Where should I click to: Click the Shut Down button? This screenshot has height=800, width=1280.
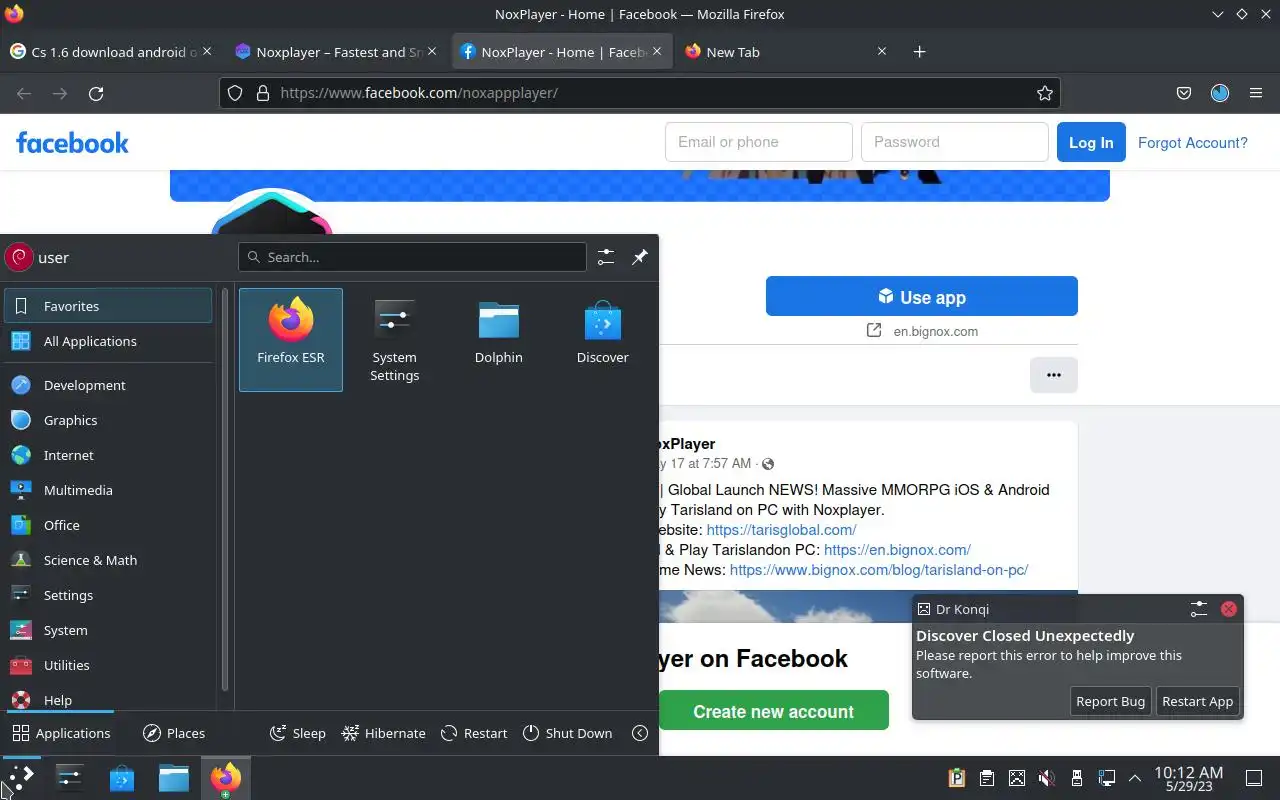point(567,733)
